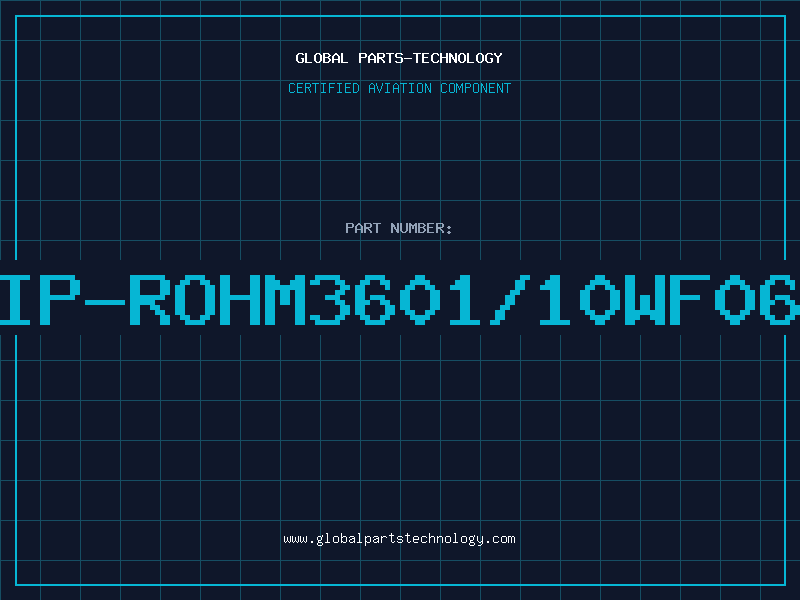This screenshot has width=800, height=600.
Task: Click the www prefix of the URL
Action: 296,539
